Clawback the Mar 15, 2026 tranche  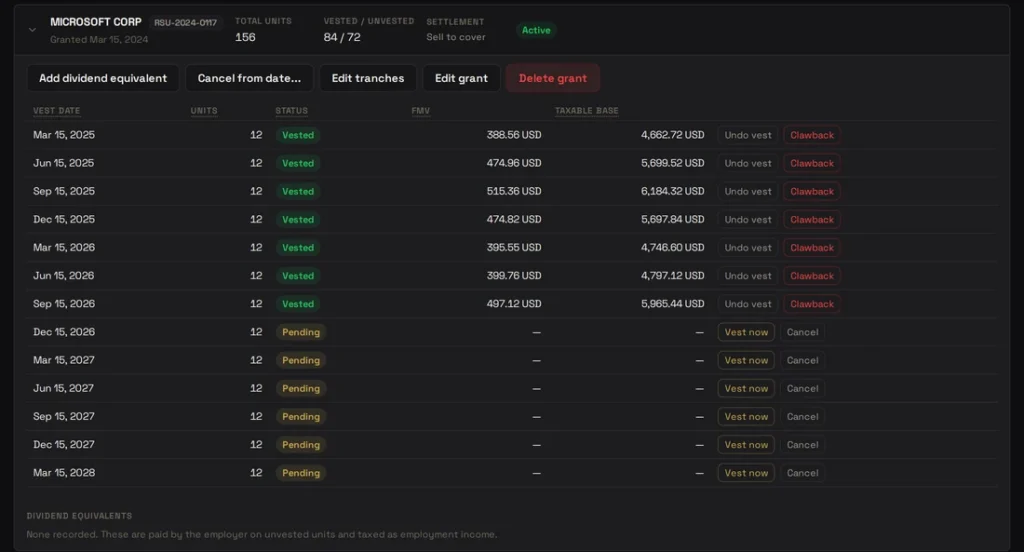pyautogui.click(x=812, y=248)
